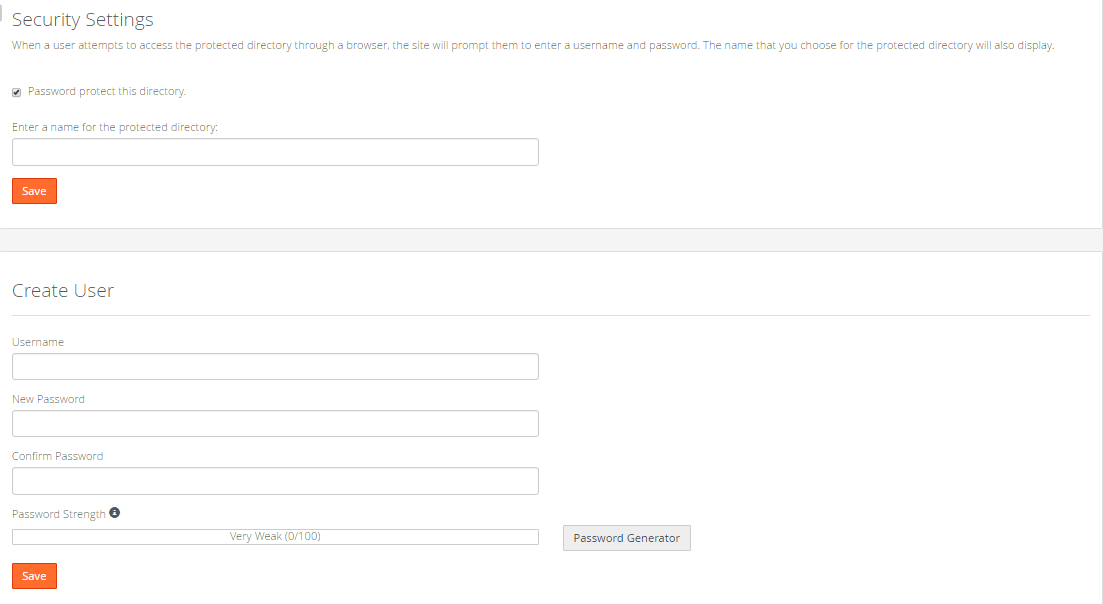
Task: Click the Create User heading
Action: (63, 290)
